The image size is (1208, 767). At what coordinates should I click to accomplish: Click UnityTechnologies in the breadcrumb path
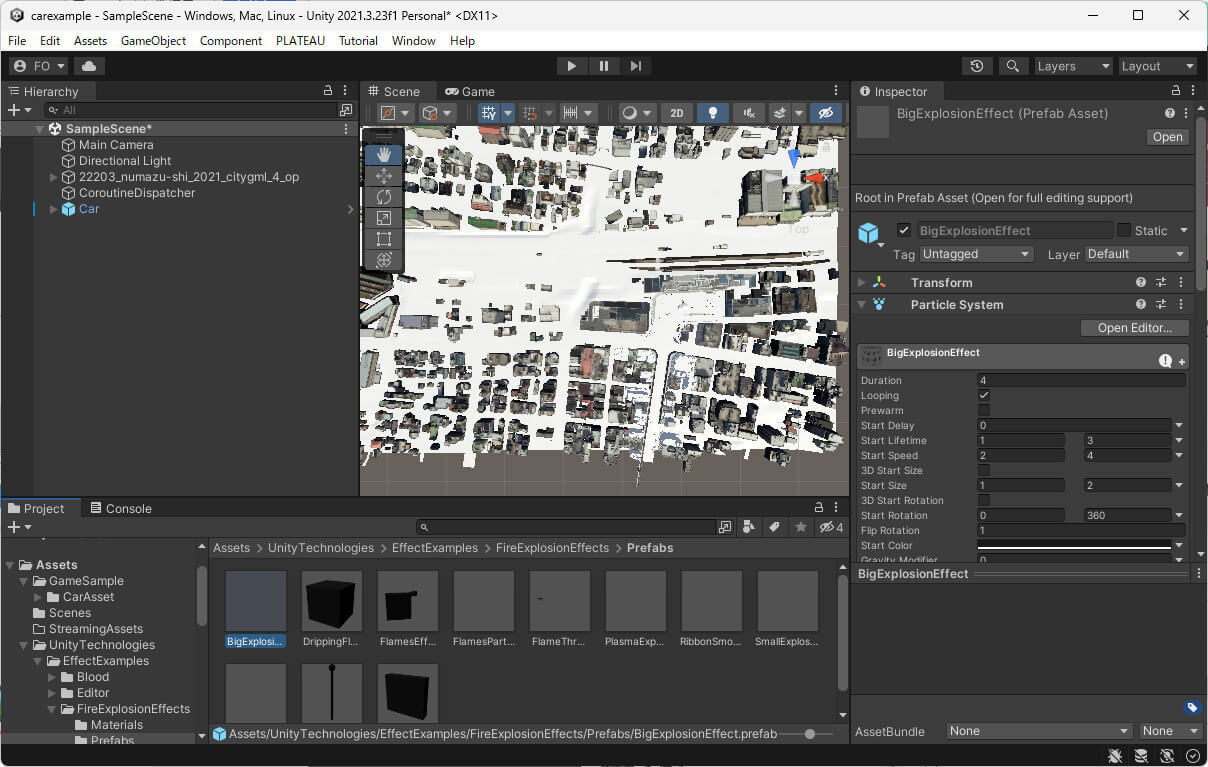(321, 548)
